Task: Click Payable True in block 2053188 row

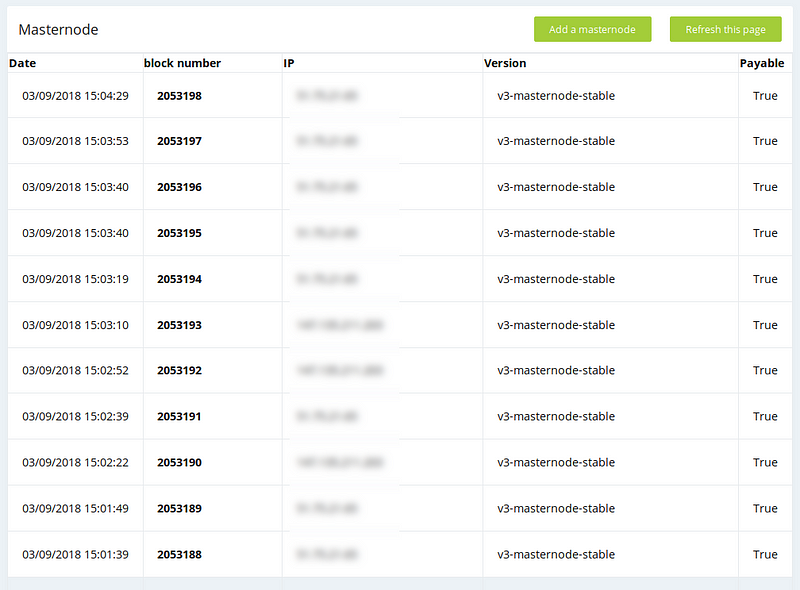Action: tap(765, 554)
